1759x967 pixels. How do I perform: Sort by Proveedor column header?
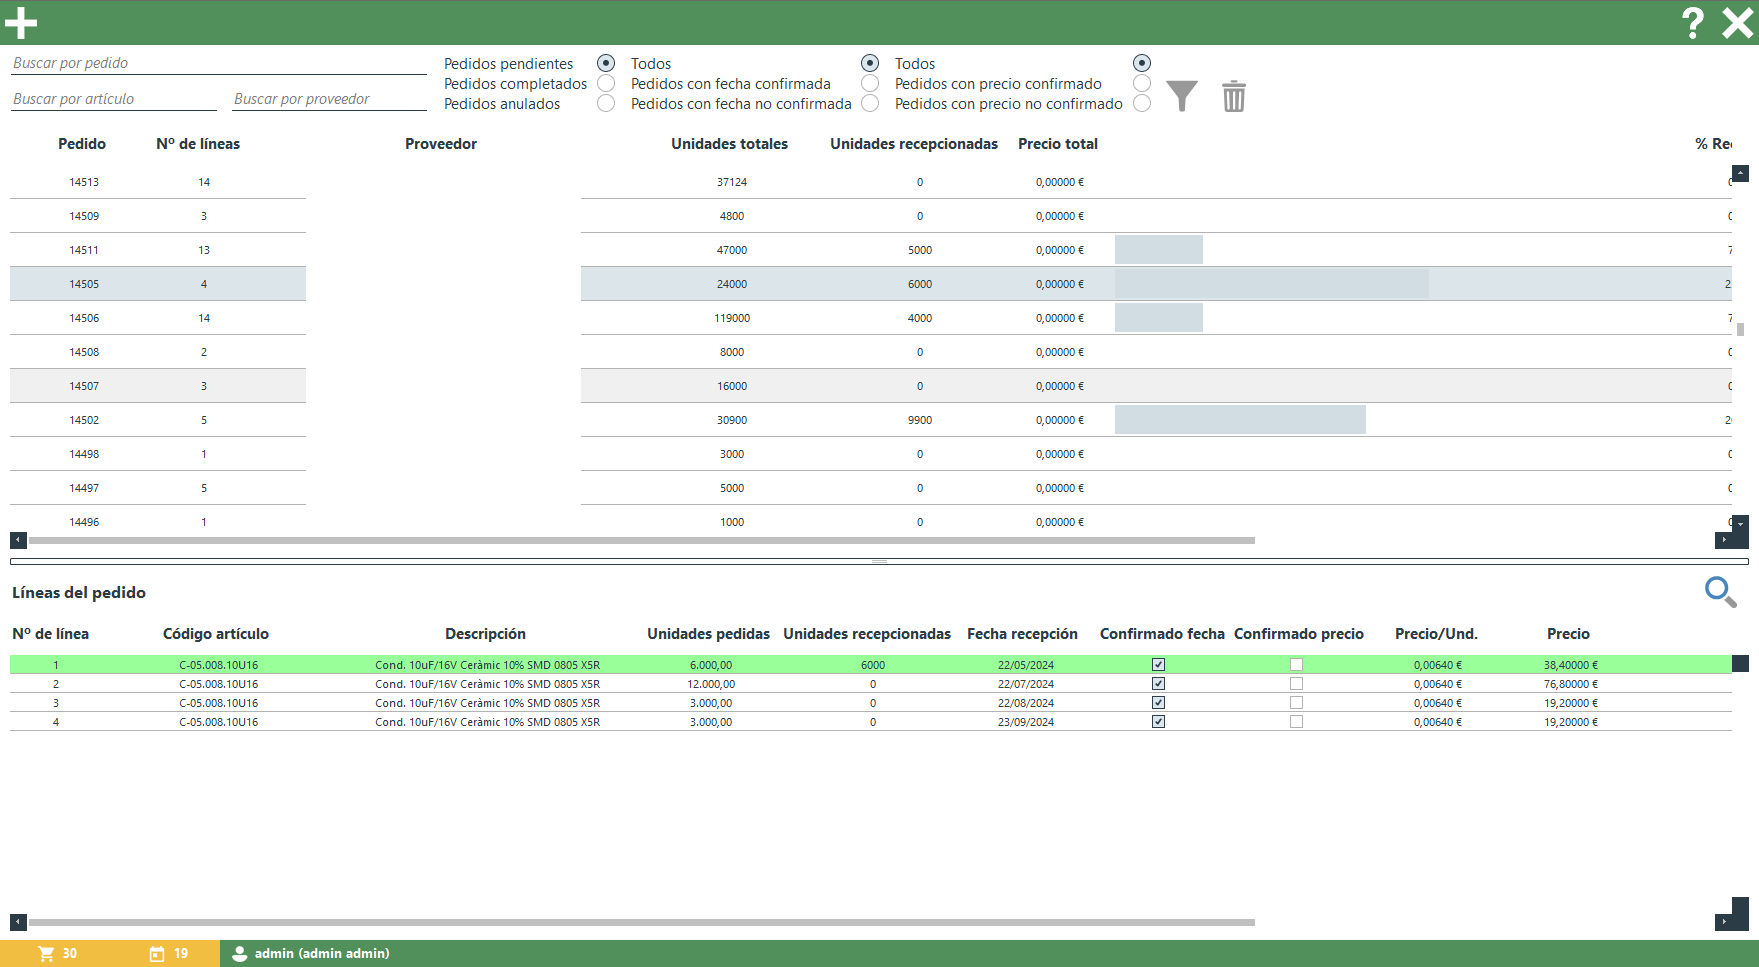pyautogui.click(x=441, y=144)
